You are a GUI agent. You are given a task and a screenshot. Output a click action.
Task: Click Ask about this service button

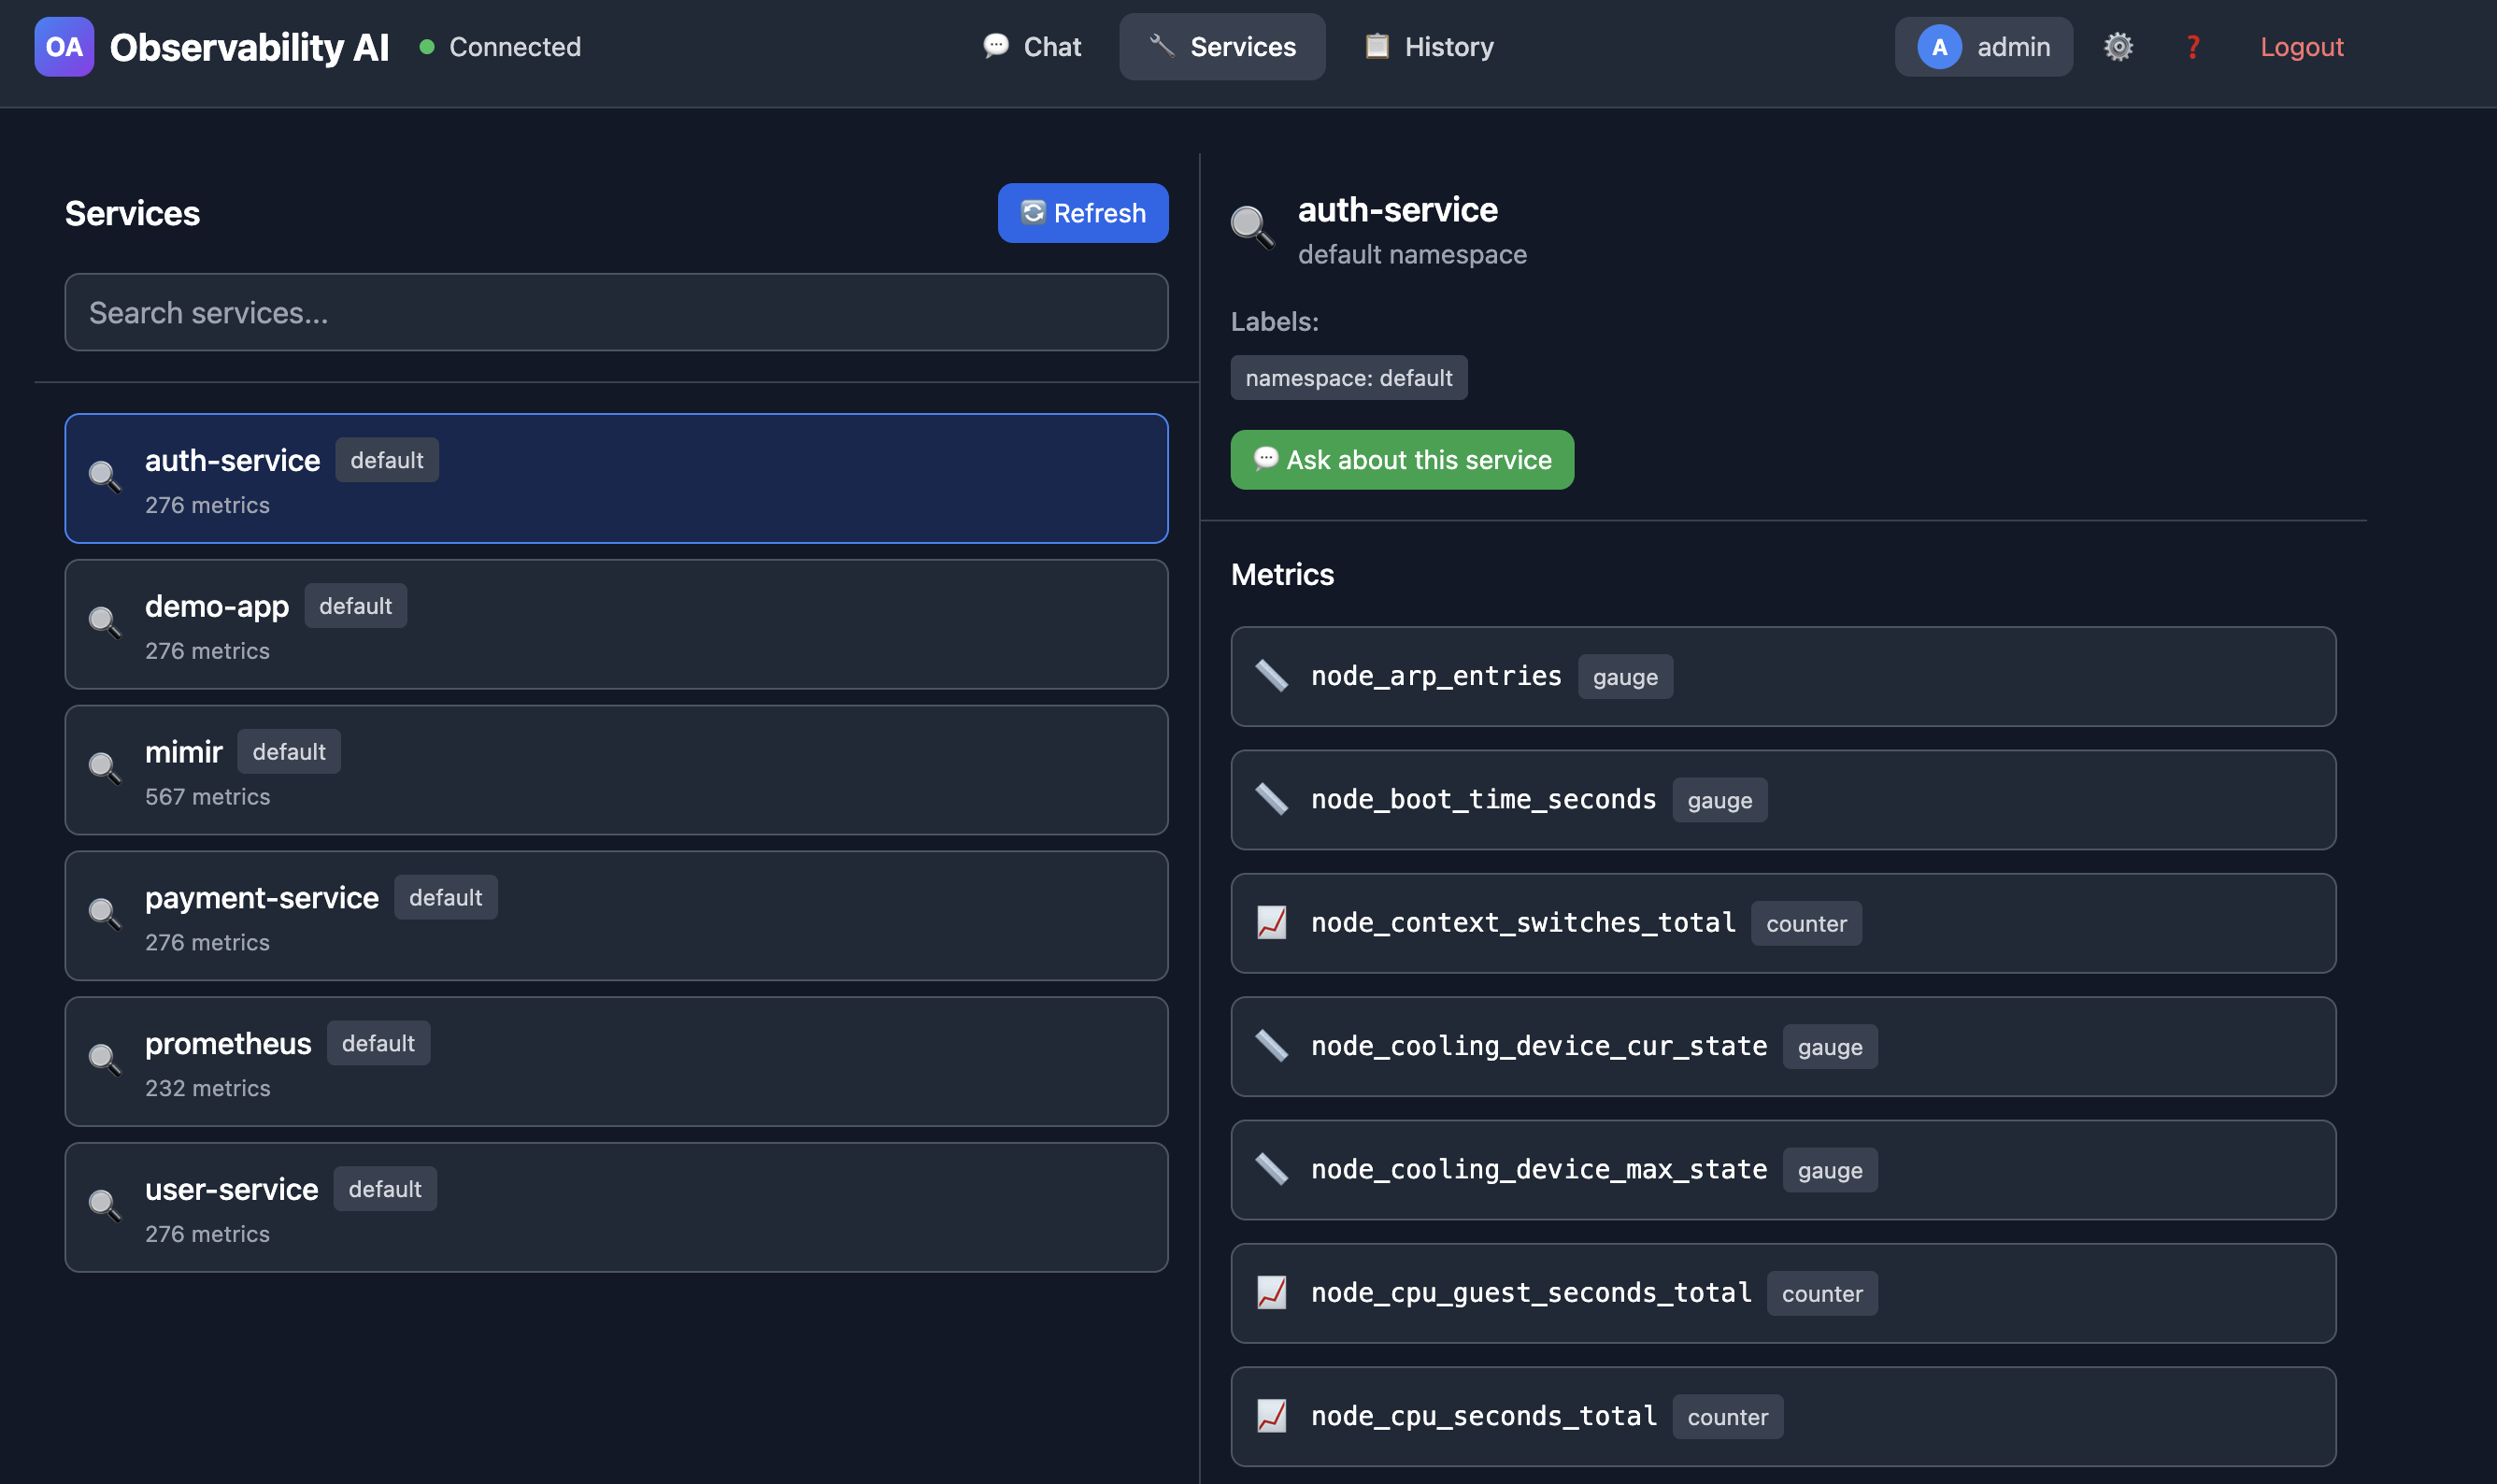pos(1402,460)
